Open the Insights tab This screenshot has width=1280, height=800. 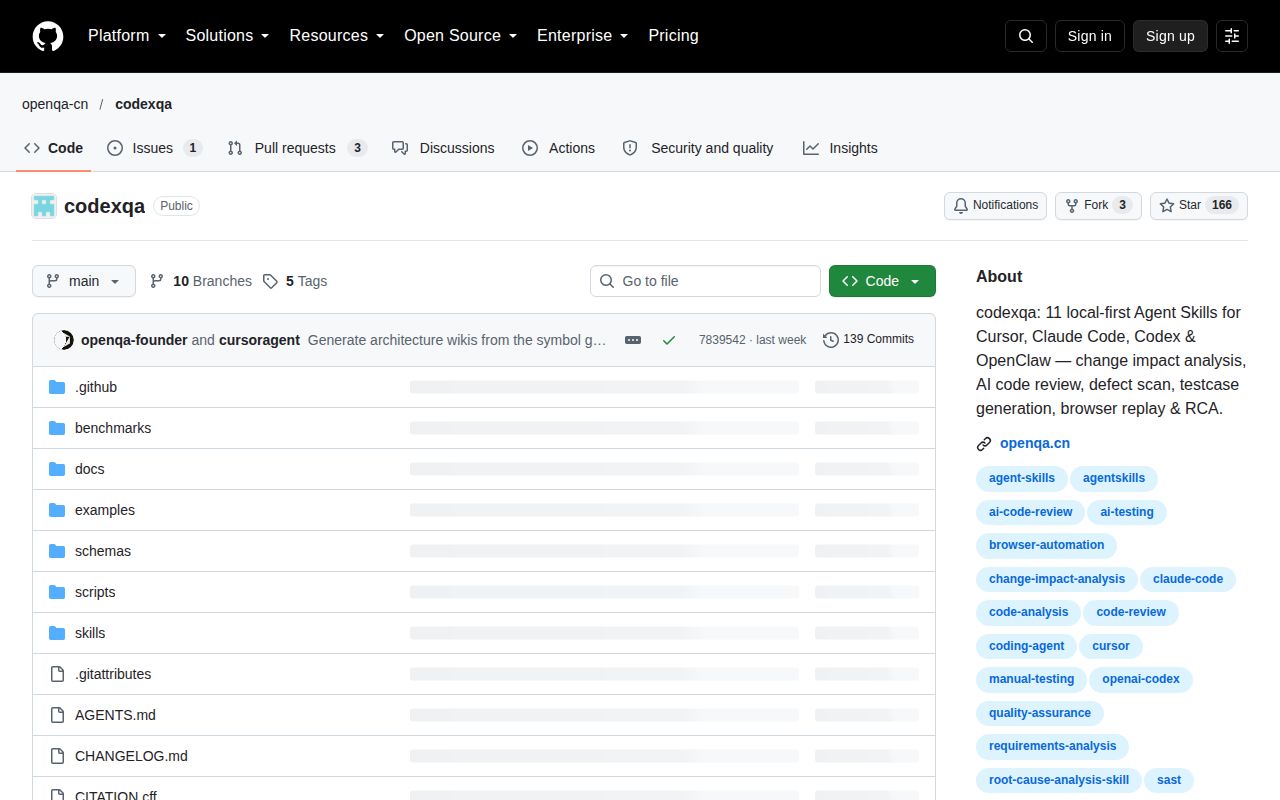pyautogui.click(x=840, y=148)
